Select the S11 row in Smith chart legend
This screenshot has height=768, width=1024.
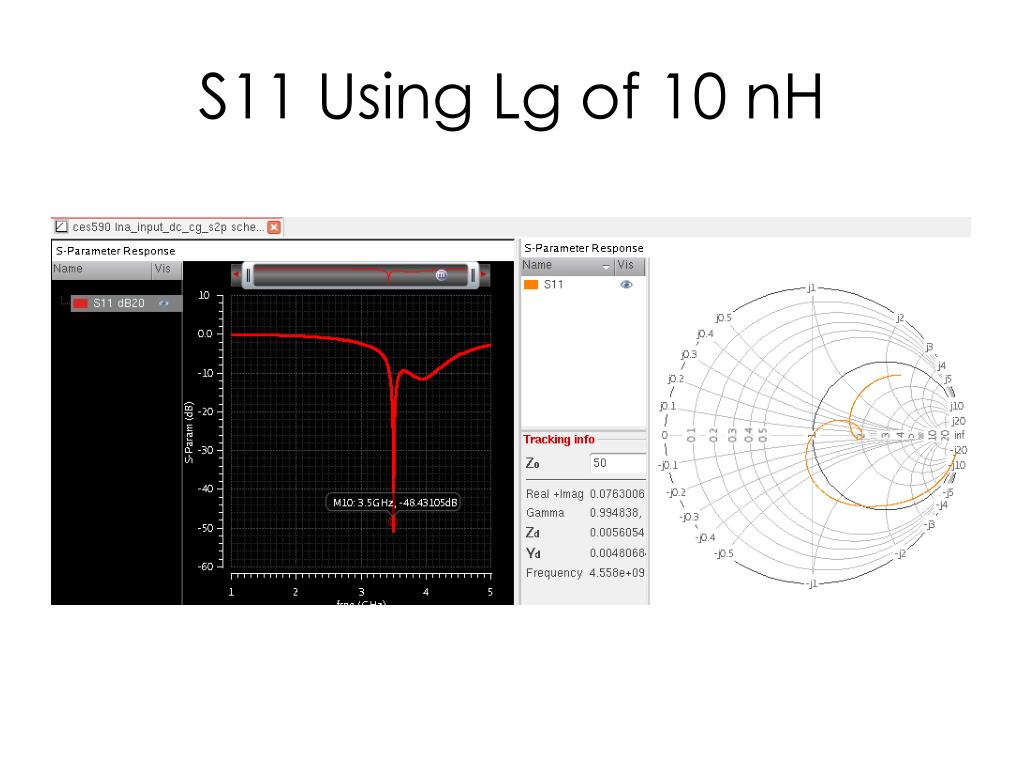point(583,284)
